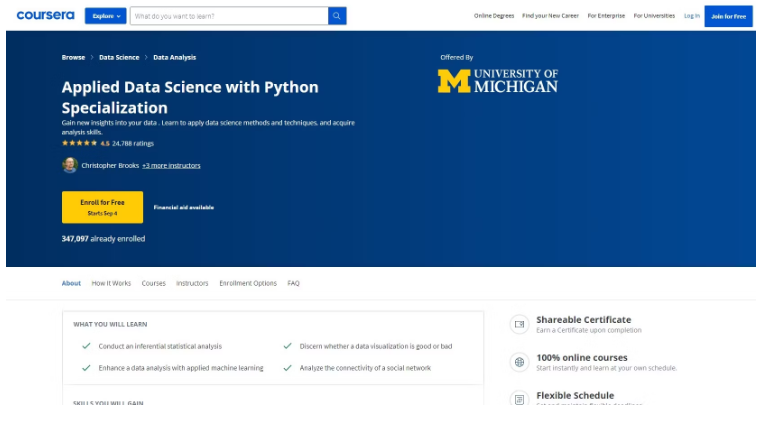This screenshot has height=435, width=766.
Task: Click the star rating icons
Action: [x=79, y=143]
